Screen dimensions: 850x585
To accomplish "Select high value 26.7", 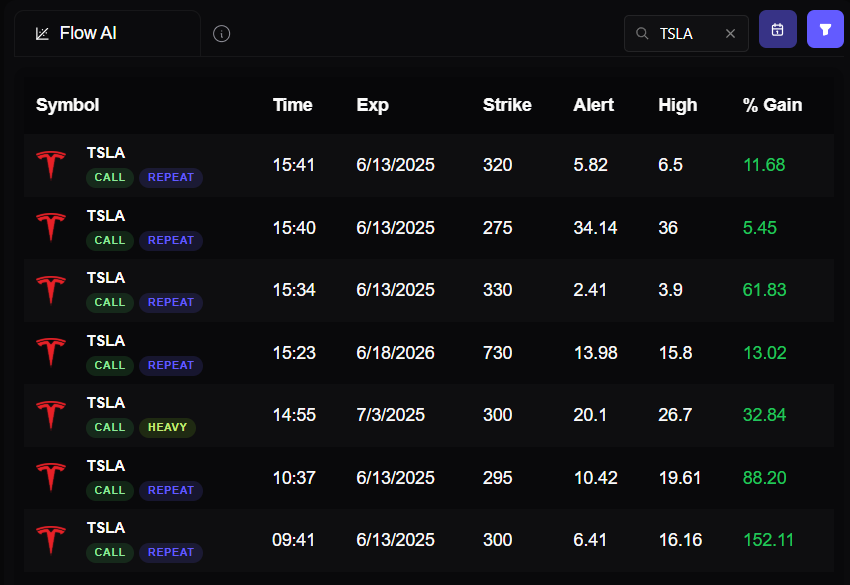I will click(x=675, y=415).
